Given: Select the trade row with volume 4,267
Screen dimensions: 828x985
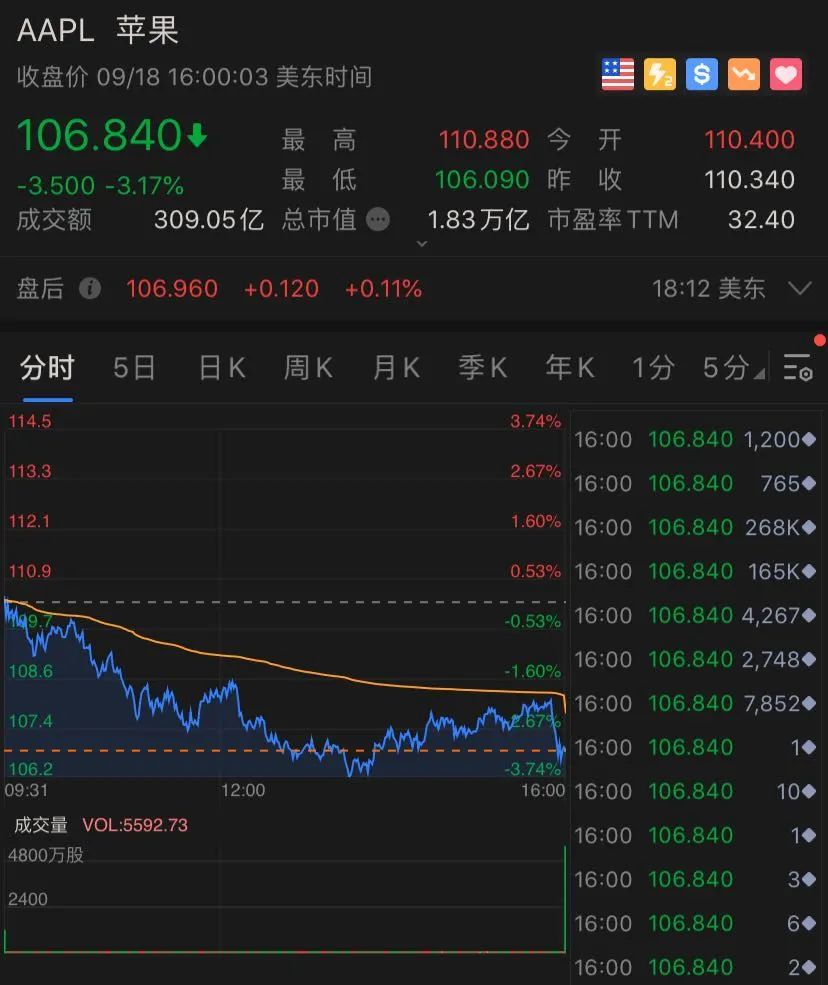Looking at the screenshot, I should point(695,615).
